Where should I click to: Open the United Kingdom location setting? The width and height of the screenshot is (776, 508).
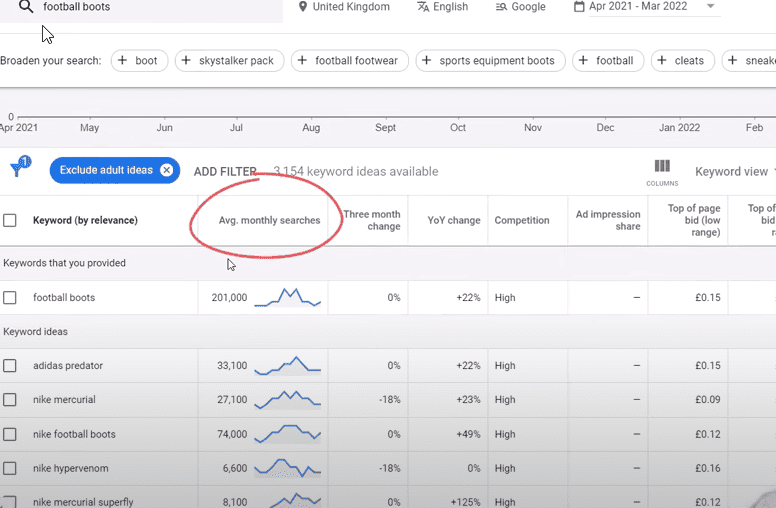(x=344, y=7)
